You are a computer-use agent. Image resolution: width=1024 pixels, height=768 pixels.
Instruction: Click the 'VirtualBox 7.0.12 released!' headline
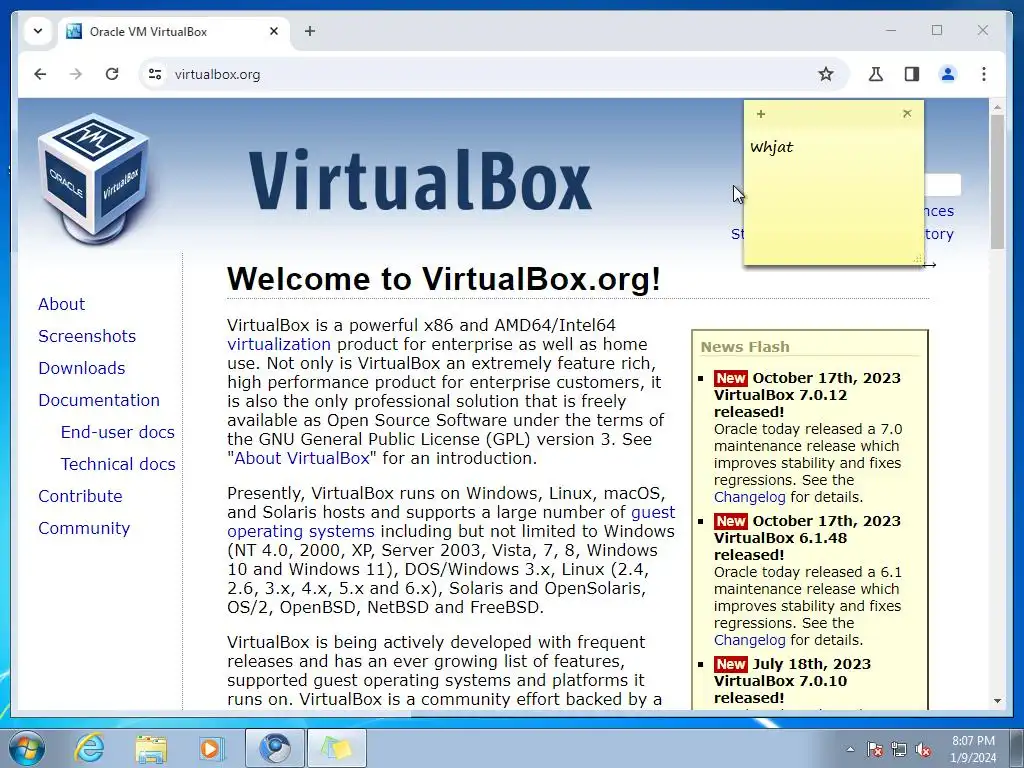coord(780,404)
